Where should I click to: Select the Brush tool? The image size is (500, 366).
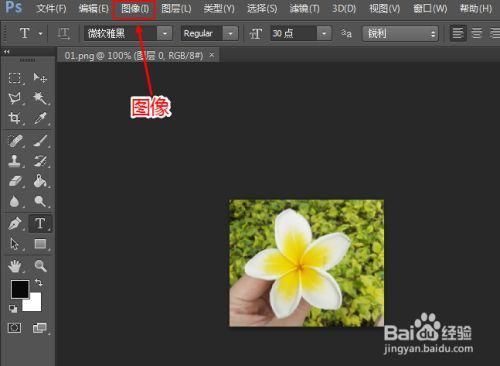tap(40, 141)
